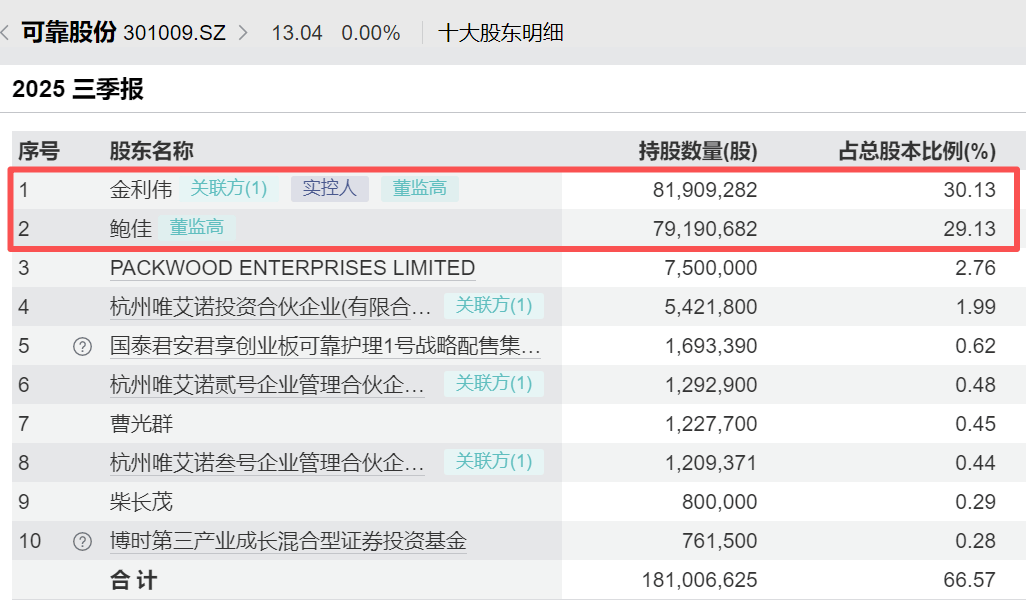Image resolution: width=1026 pixels, height=609 pixels.
Task: Go to previous stock using left chevron
Action: pyautogui.click(x=5, y=32)
